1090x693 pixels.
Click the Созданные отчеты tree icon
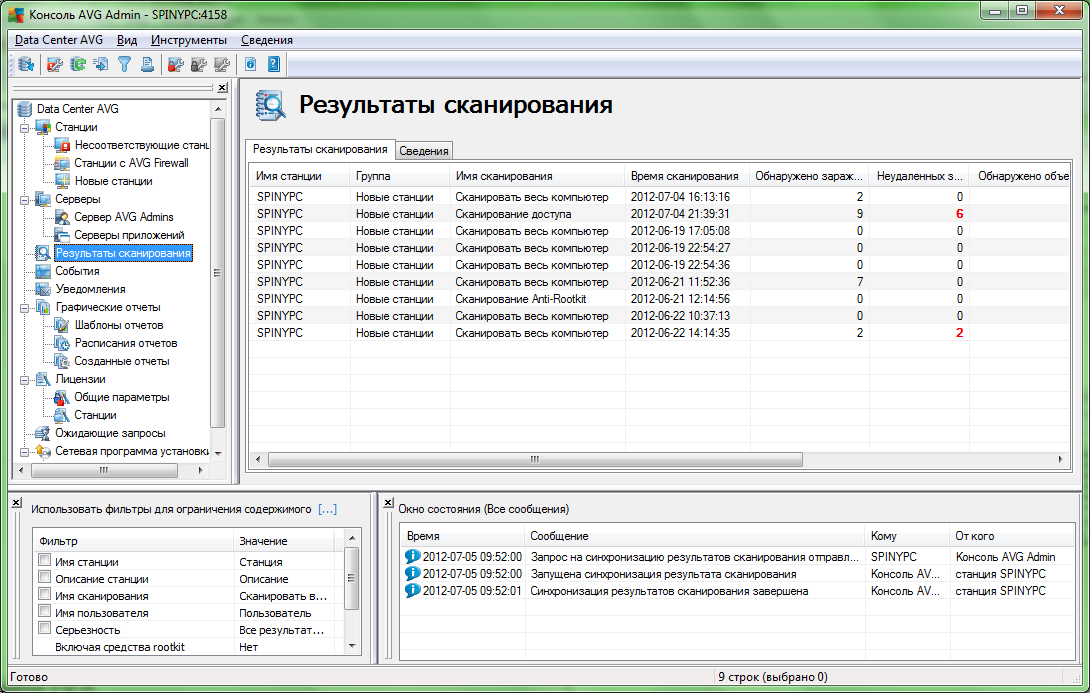(x=63, y=361)
